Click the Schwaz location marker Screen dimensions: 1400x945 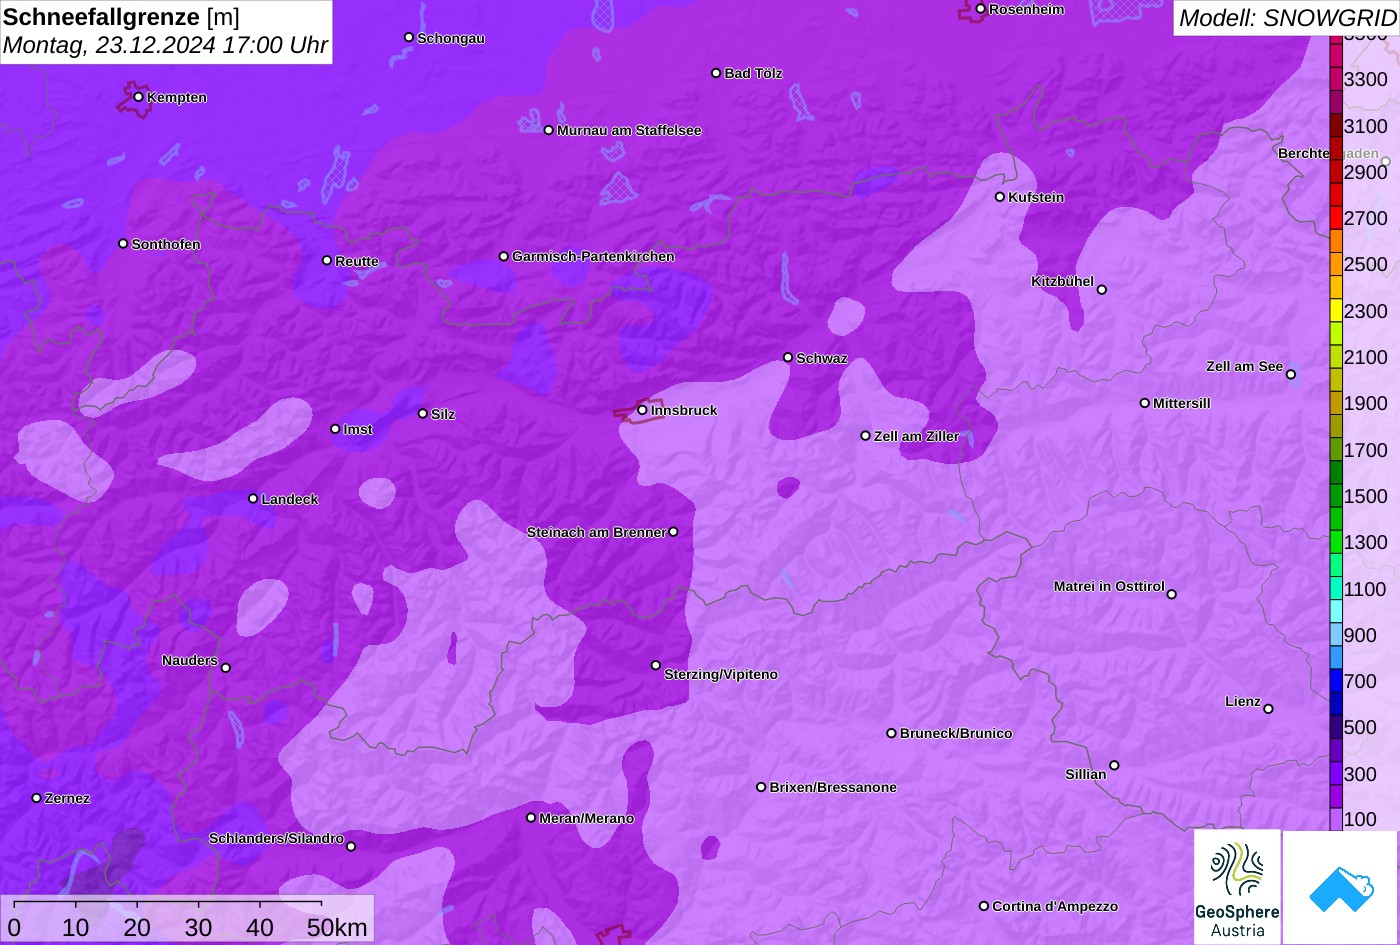click(x=788, y=357)
